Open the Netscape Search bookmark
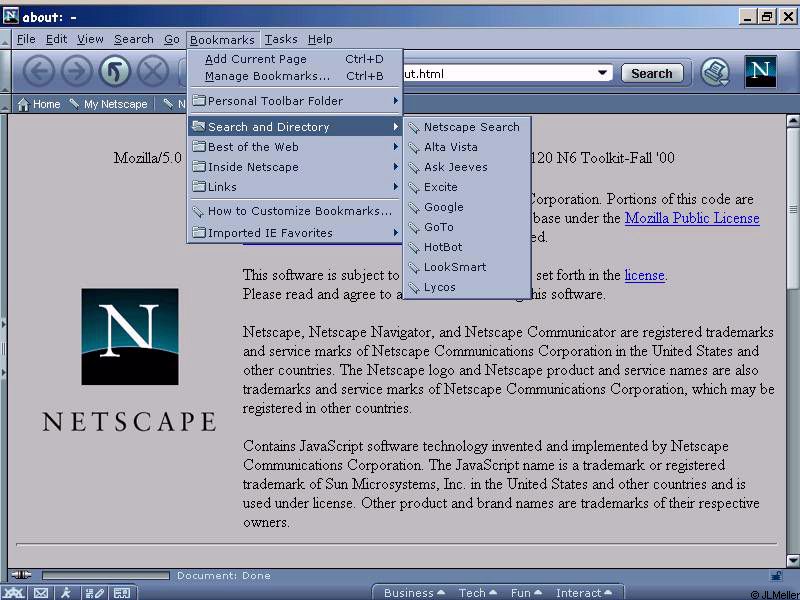Viewport: 800px width, 600px height. (x=467, y=127)
